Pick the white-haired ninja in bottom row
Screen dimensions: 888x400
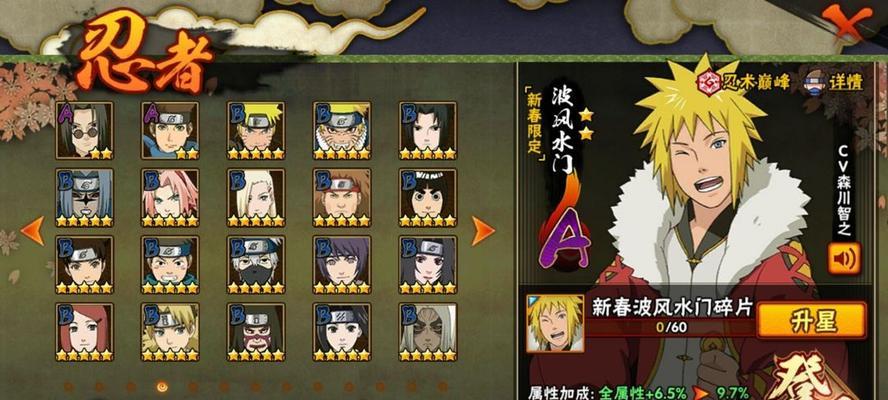click(428, 332)
